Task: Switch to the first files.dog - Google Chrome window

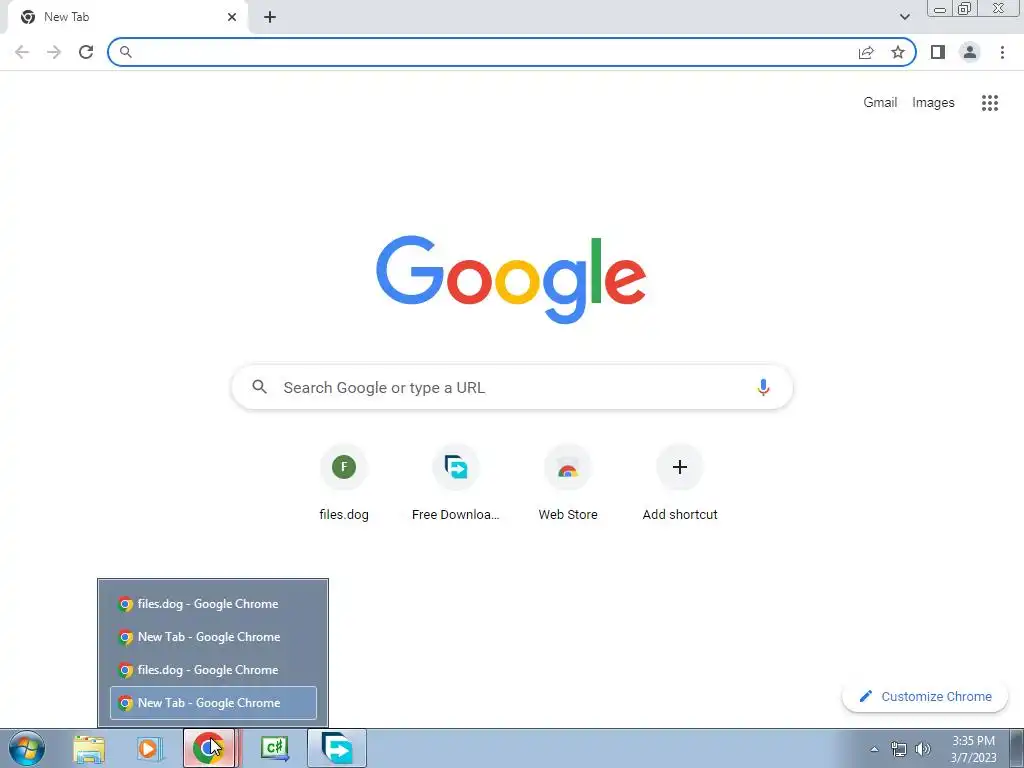Action: tap(214, 604)
